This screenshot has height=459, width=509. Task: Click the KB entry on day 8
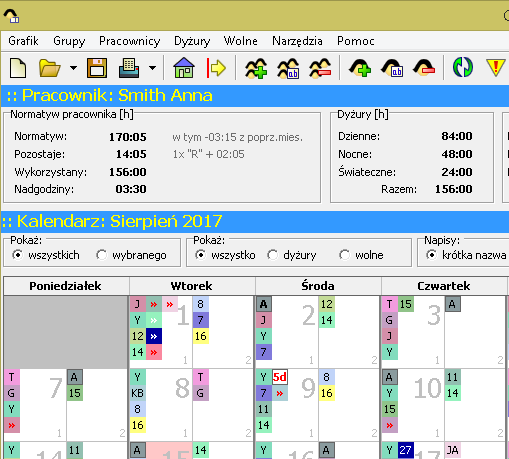point(137,393)
